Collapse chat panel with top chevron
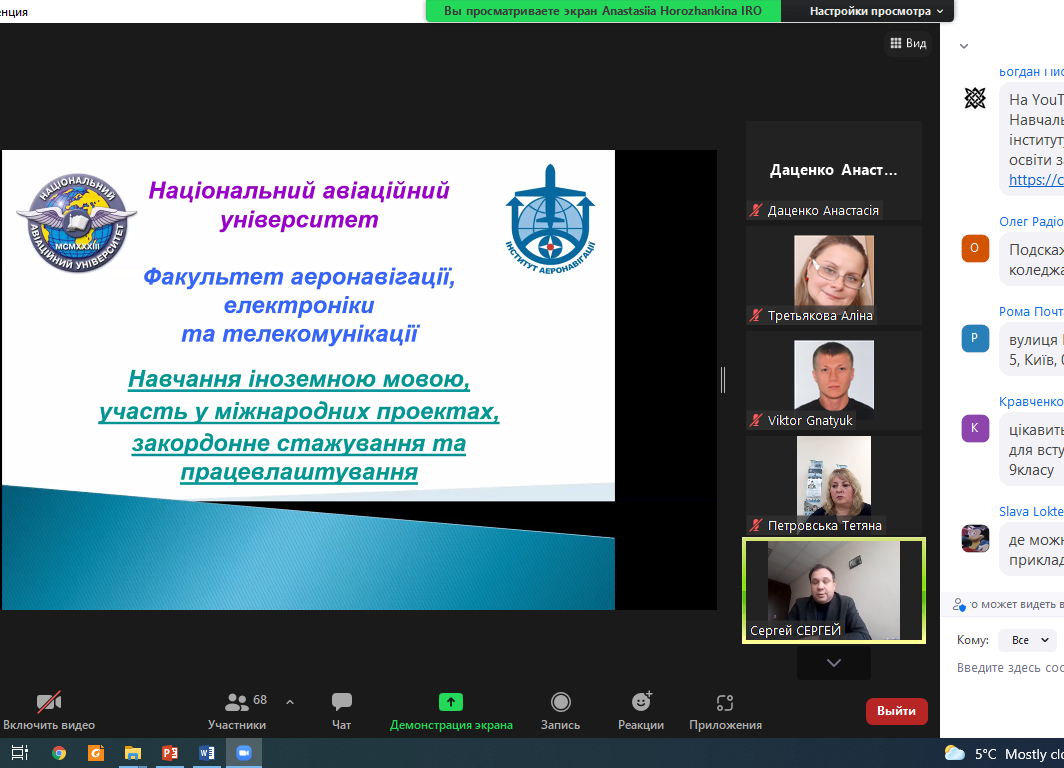 964,46
